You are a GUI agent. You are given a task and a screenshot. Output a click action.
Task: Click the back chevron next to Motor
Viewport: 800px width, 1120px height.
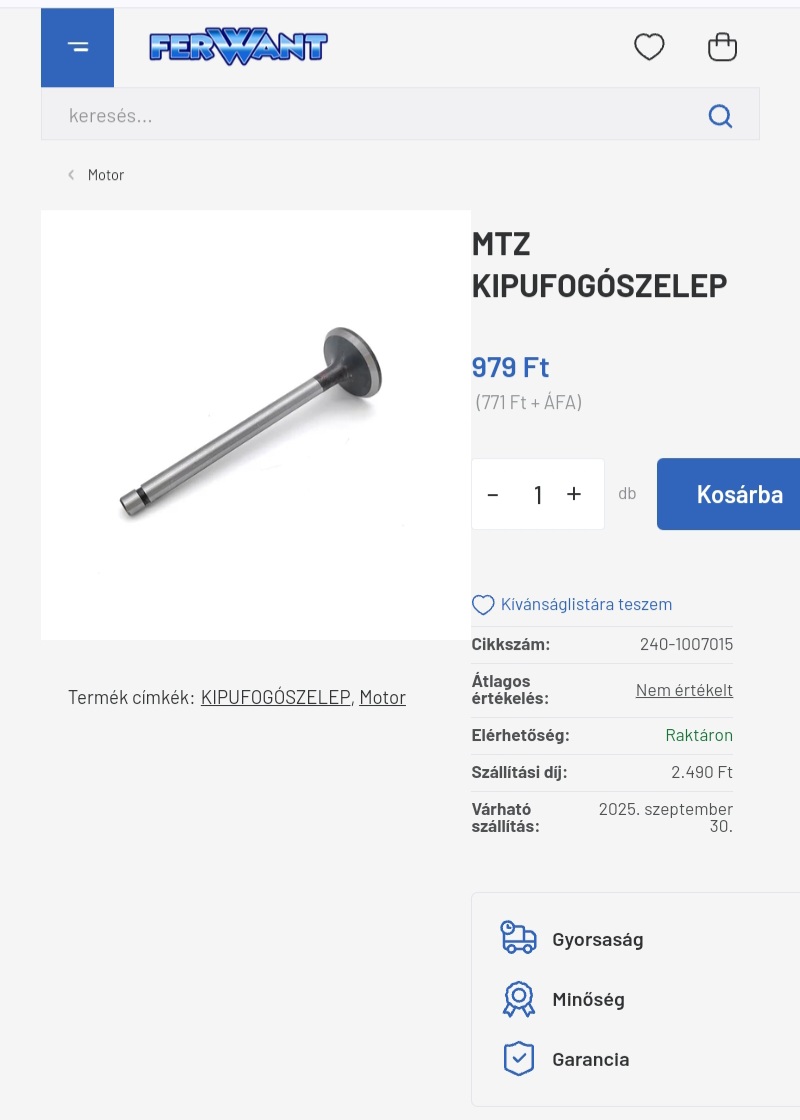[x=71, y=175]
